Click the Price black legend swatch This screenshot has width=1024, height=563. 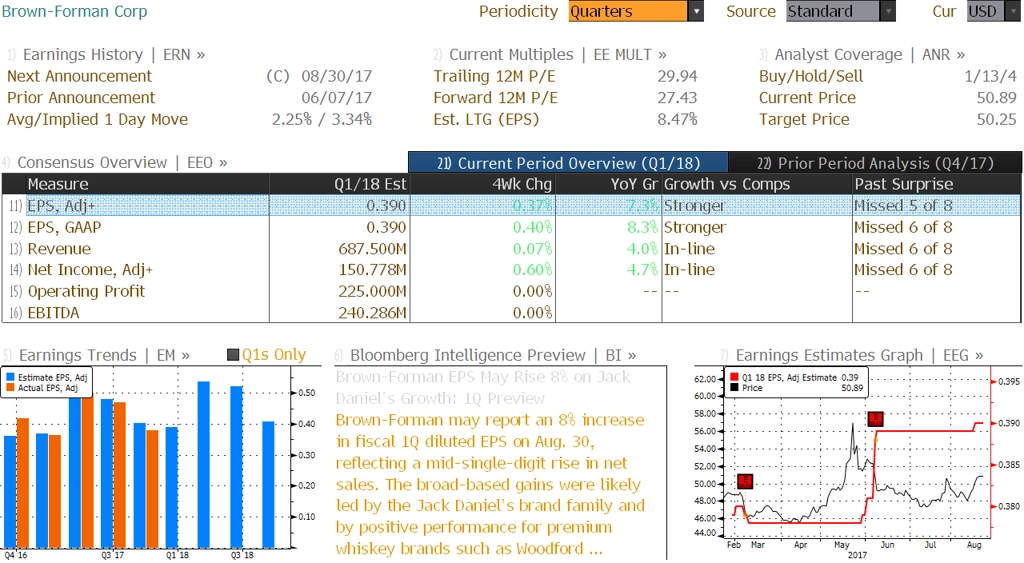(735, 388)
